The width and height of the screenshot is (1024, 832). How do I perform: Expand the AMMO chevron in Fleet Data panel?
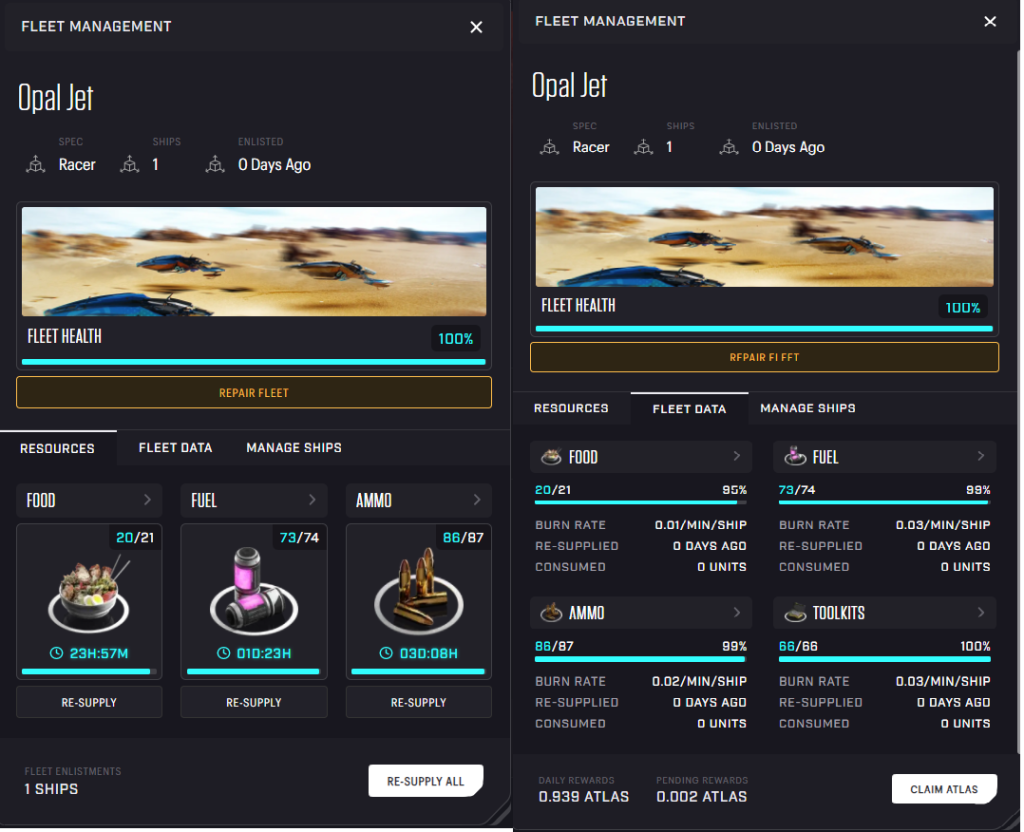pyautogui.click(x=737, y=613)
